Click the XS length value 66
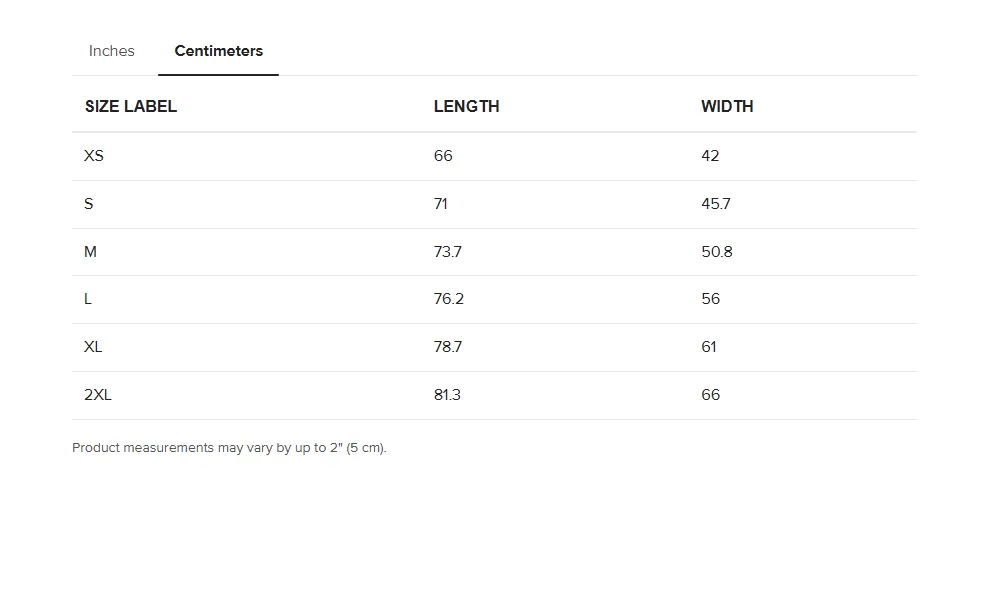The image size is (1000, 600). (443, 156)
